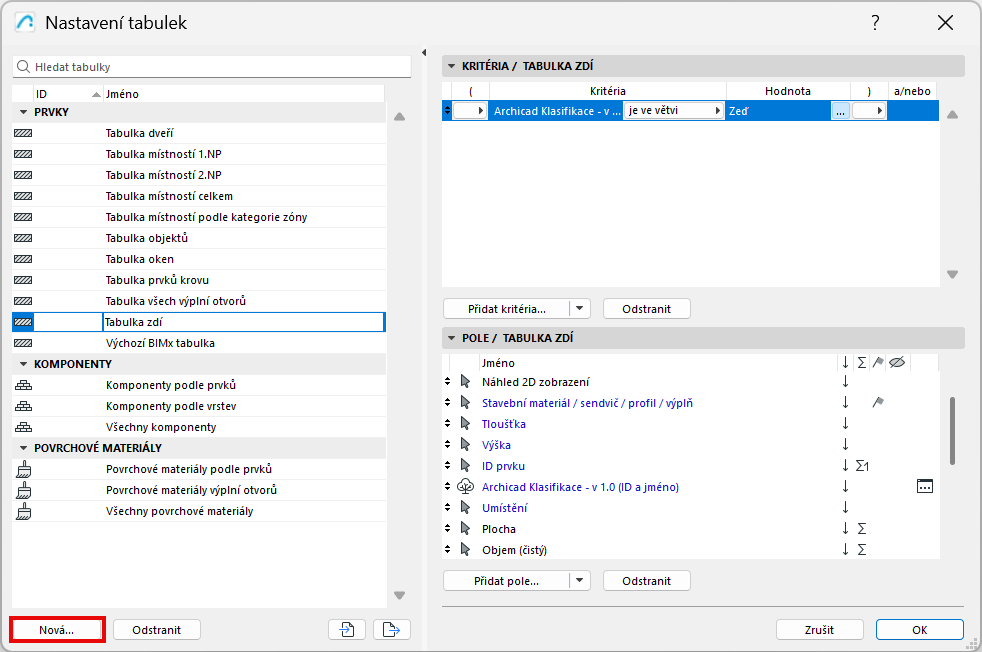Click the import schedule icon button
This screenshot has width=982, height=652.
(346, 629)
